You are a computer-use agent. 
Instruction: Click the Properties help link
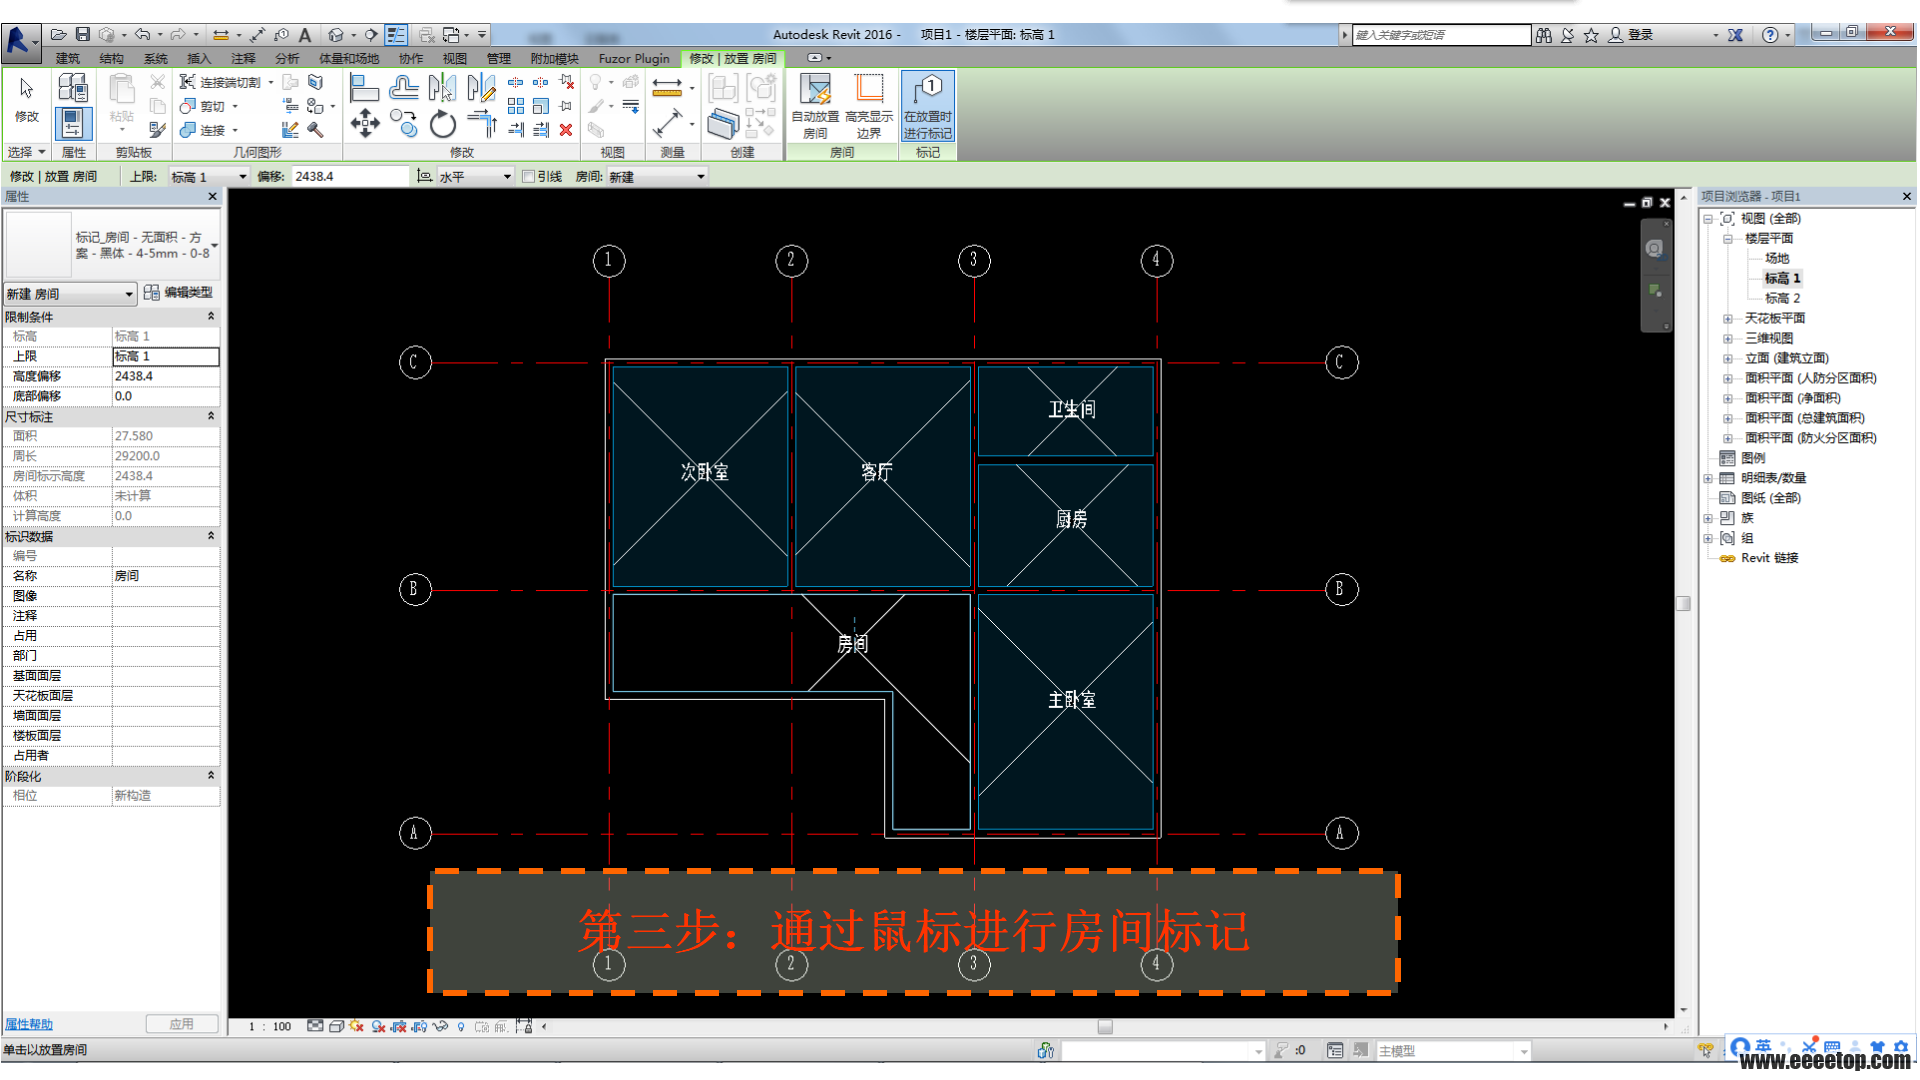click(x=28, y=1024)
